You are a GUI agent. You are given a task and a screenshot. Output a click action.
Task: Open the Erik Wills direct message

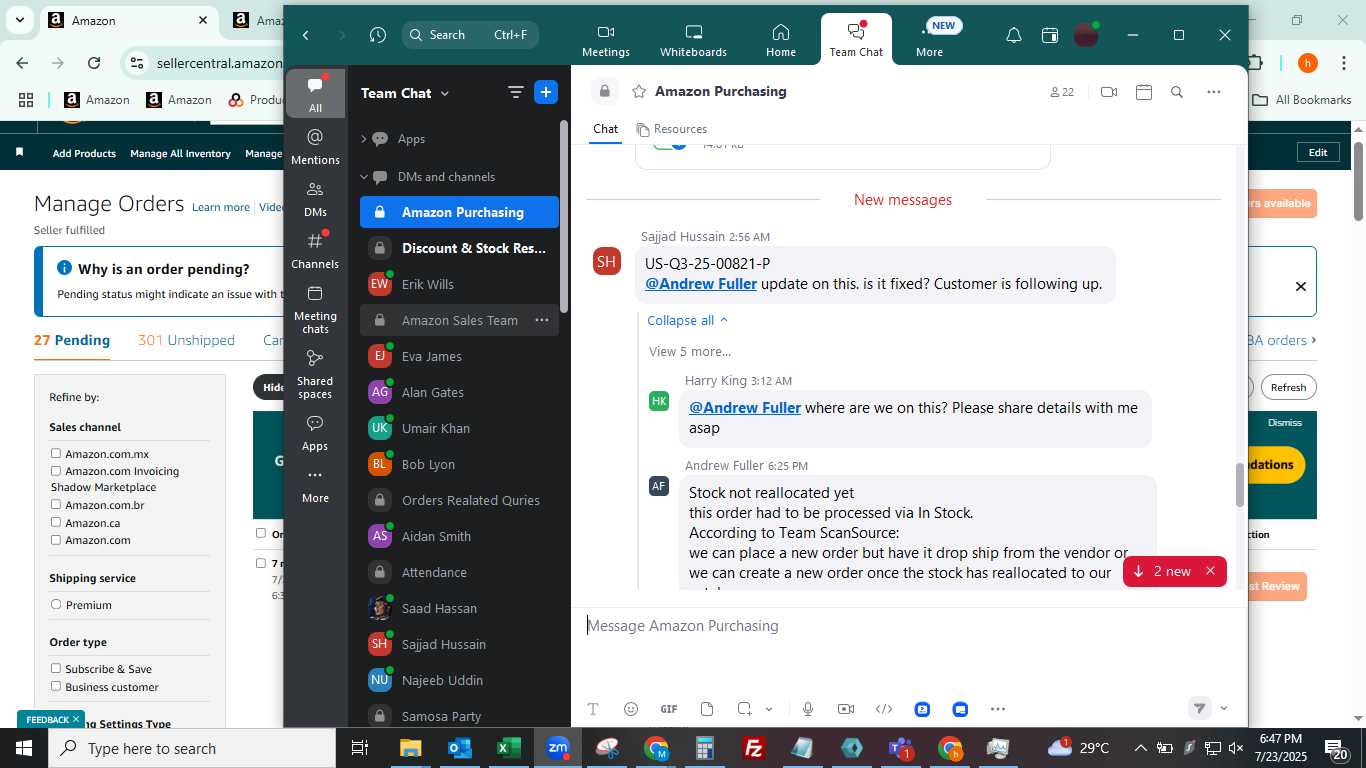(459, 284)
